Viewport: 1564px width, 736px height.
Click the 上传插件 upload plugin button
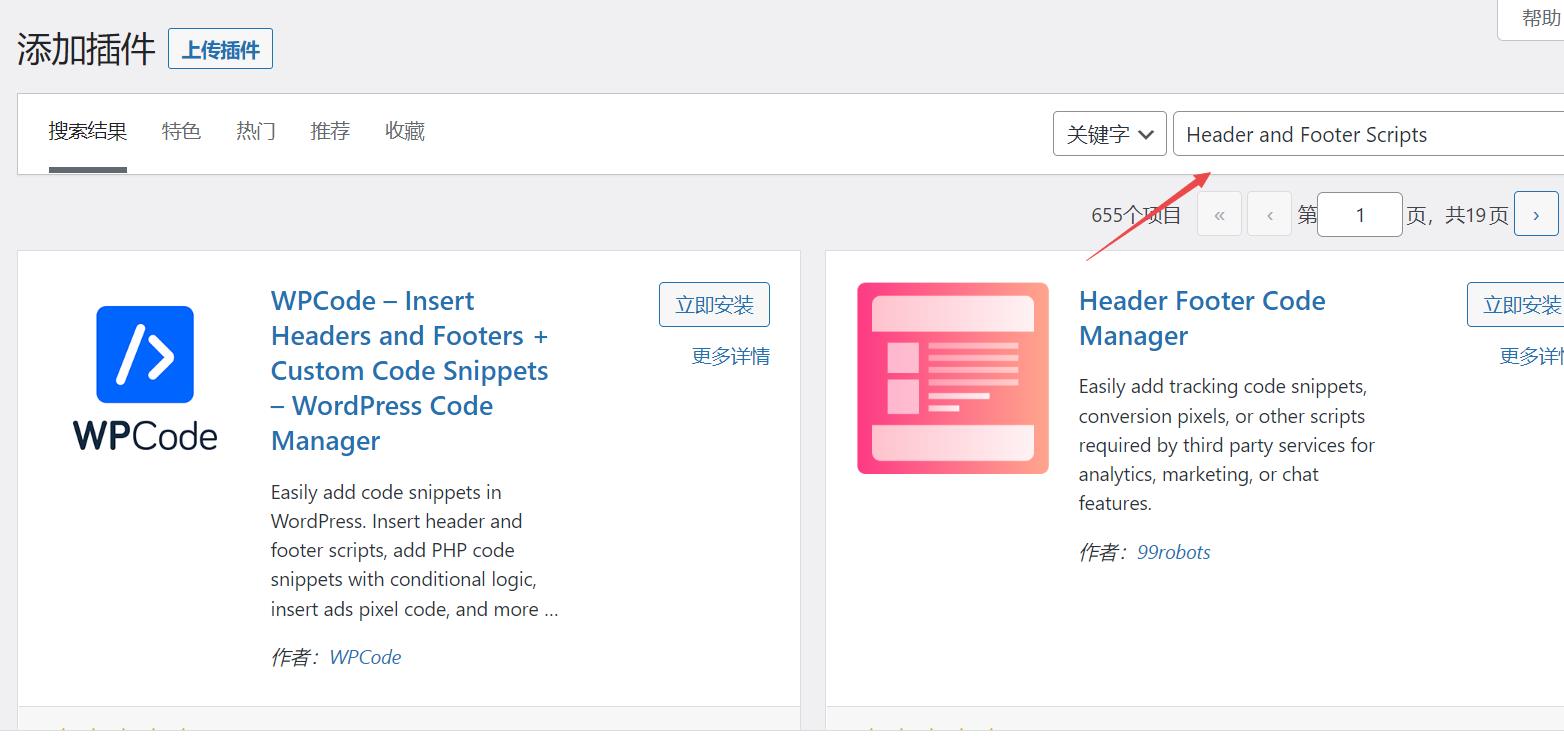[x=220, y=50]
